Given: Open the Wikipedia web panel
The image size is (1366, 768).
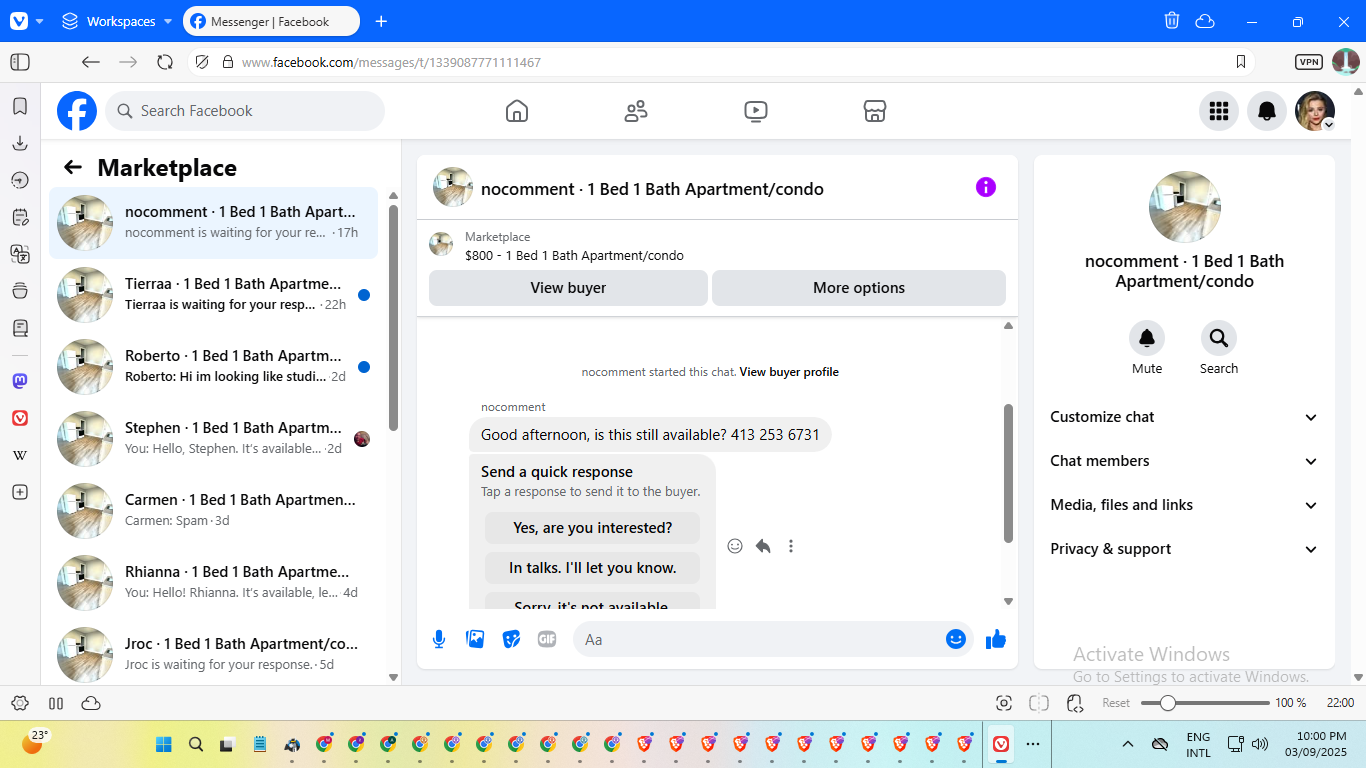Looking at the screenshot, I should pyautogui.click(x=20, y=455).
